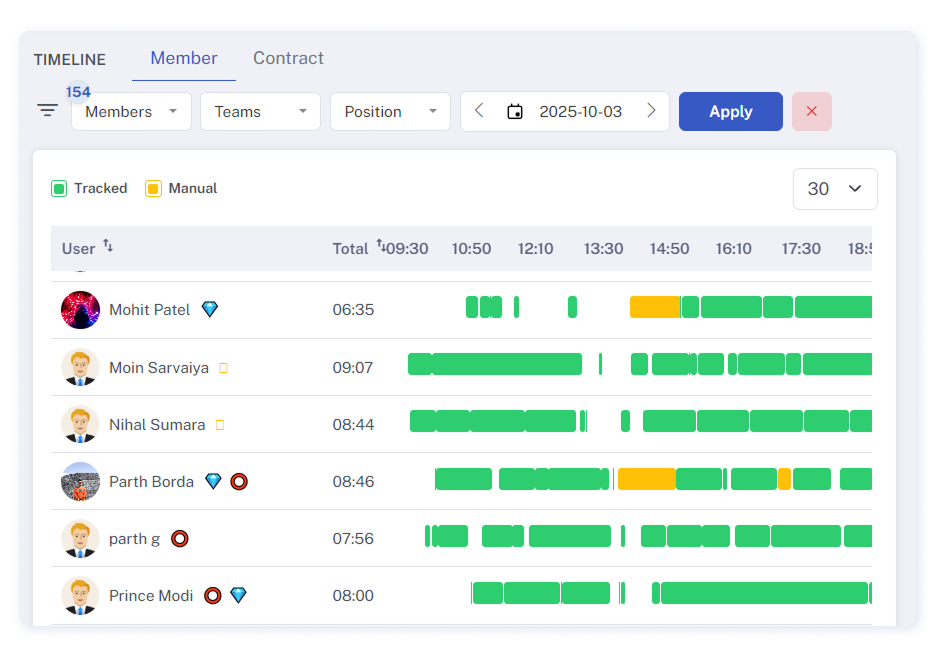934x656 pixels.
Task: Open the 30 page size dropdown
Action: point(834,189)
